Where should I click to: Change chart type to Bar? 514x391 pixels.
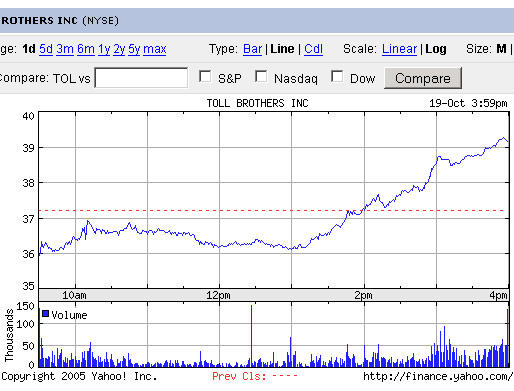click(x=252, y=49)
